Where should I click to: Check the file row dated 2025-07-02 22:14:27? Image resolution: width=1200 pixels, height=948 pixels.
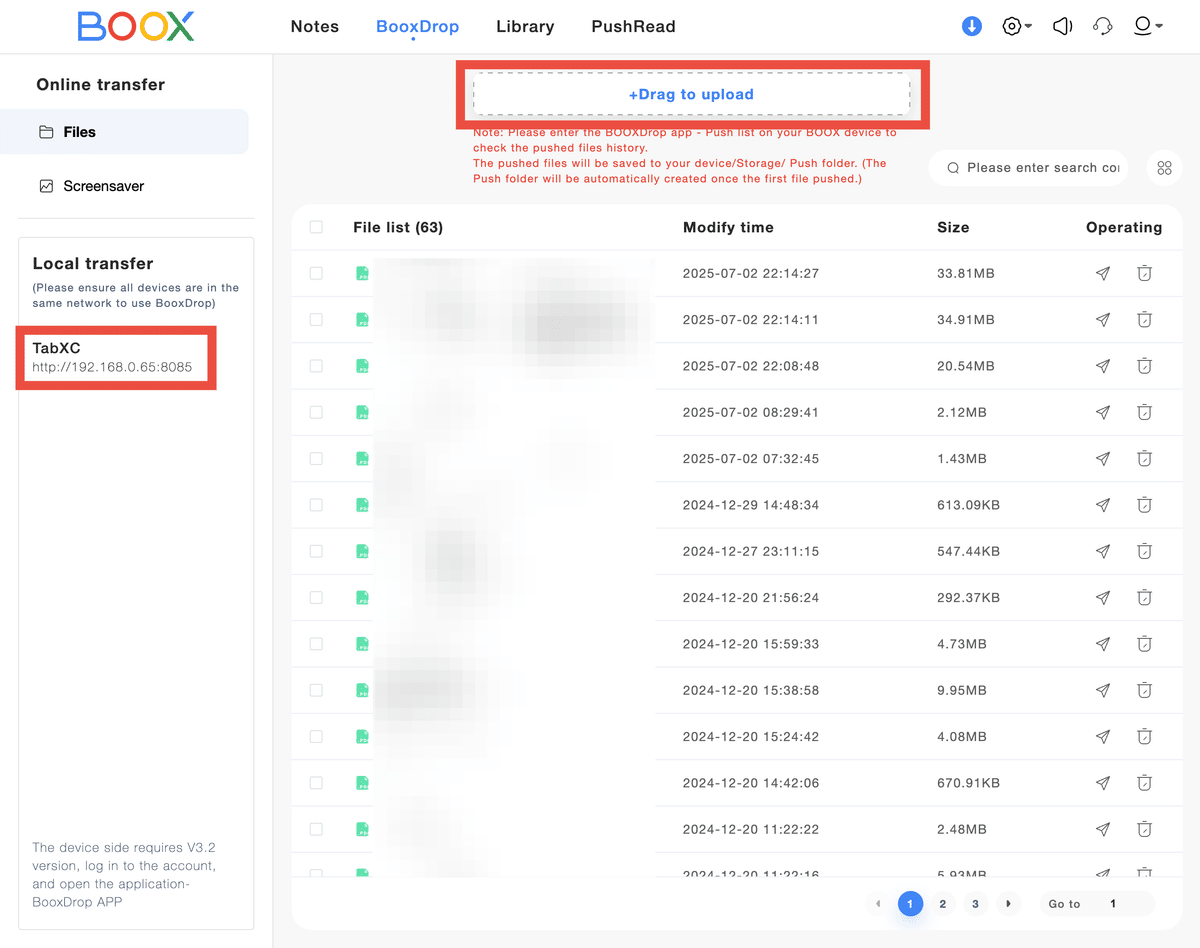coord(316,273)
